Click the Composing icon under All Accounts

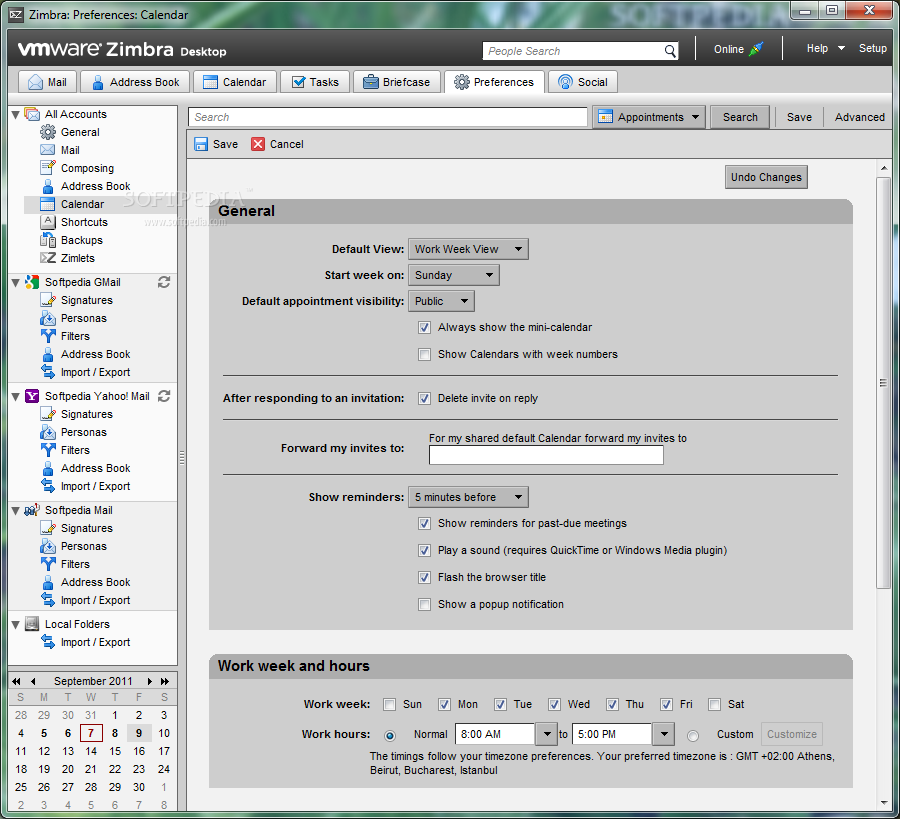48,168
